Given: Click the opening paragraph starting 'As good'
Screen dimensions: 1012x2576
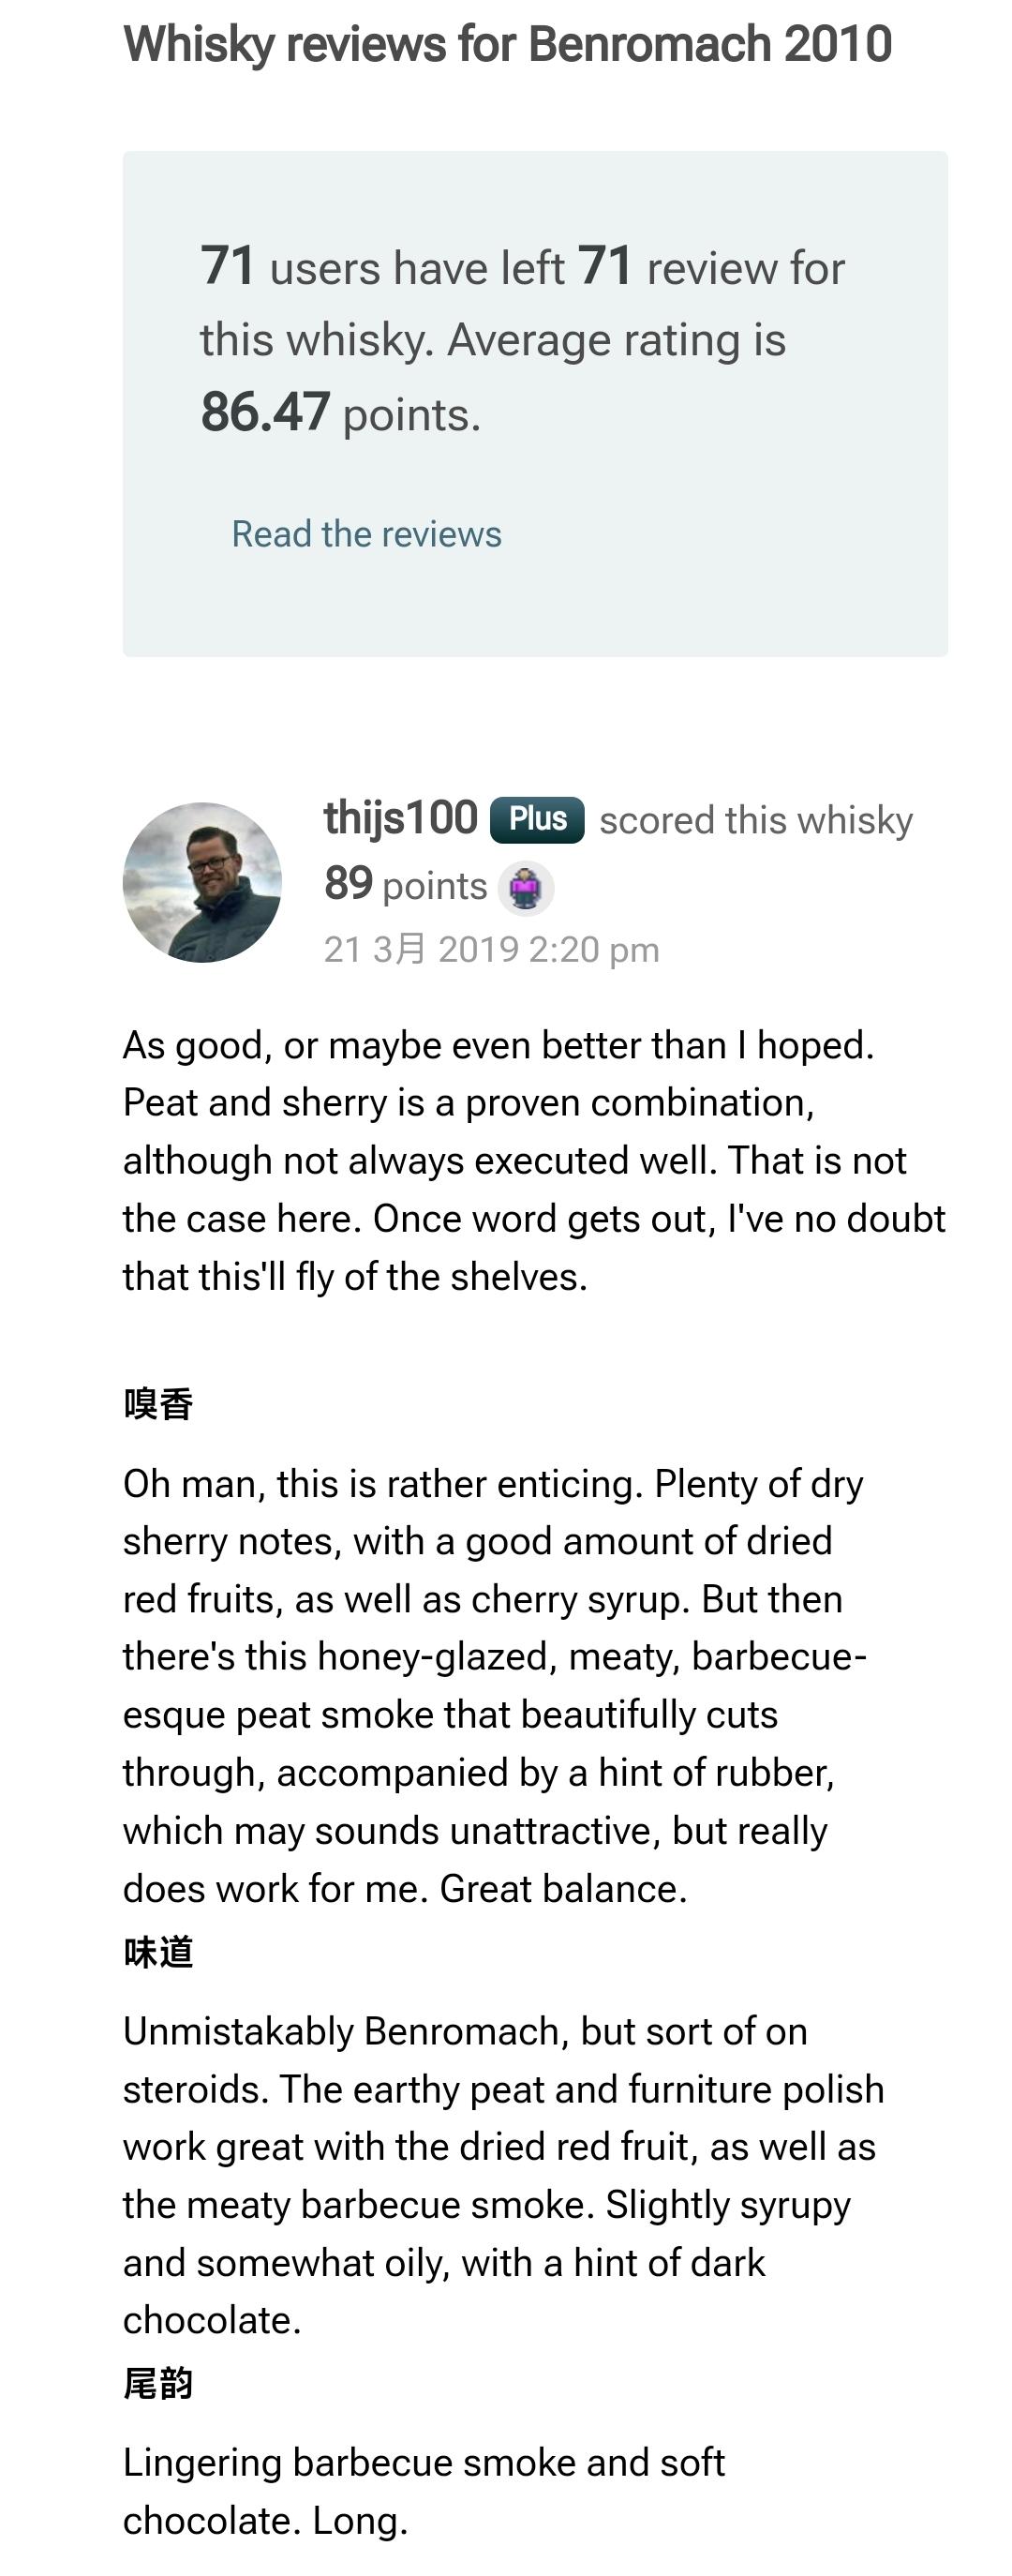Looking at the screenshot, I should coord(533,1160).
